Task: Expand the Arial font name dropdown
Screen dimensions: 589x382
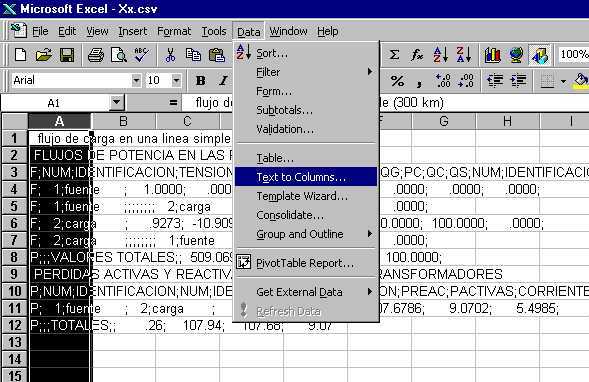Action: tap(136, 80)
